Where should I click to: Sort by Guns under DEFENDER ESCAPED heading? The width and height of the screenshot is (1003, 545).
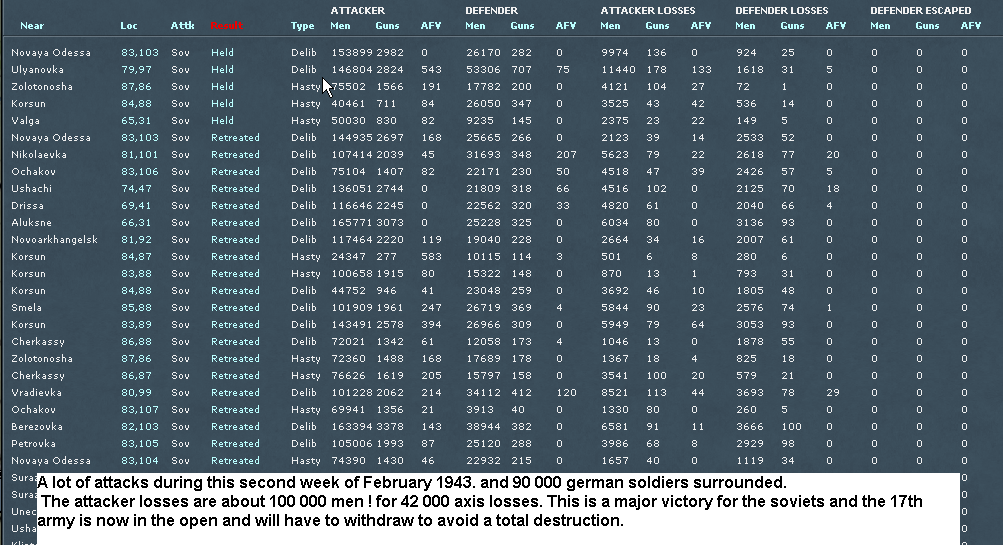927,26
